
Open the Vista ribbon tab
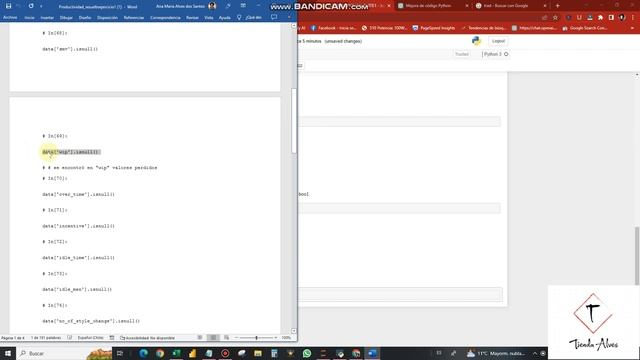pyautogui.click(x=209, y=18)
